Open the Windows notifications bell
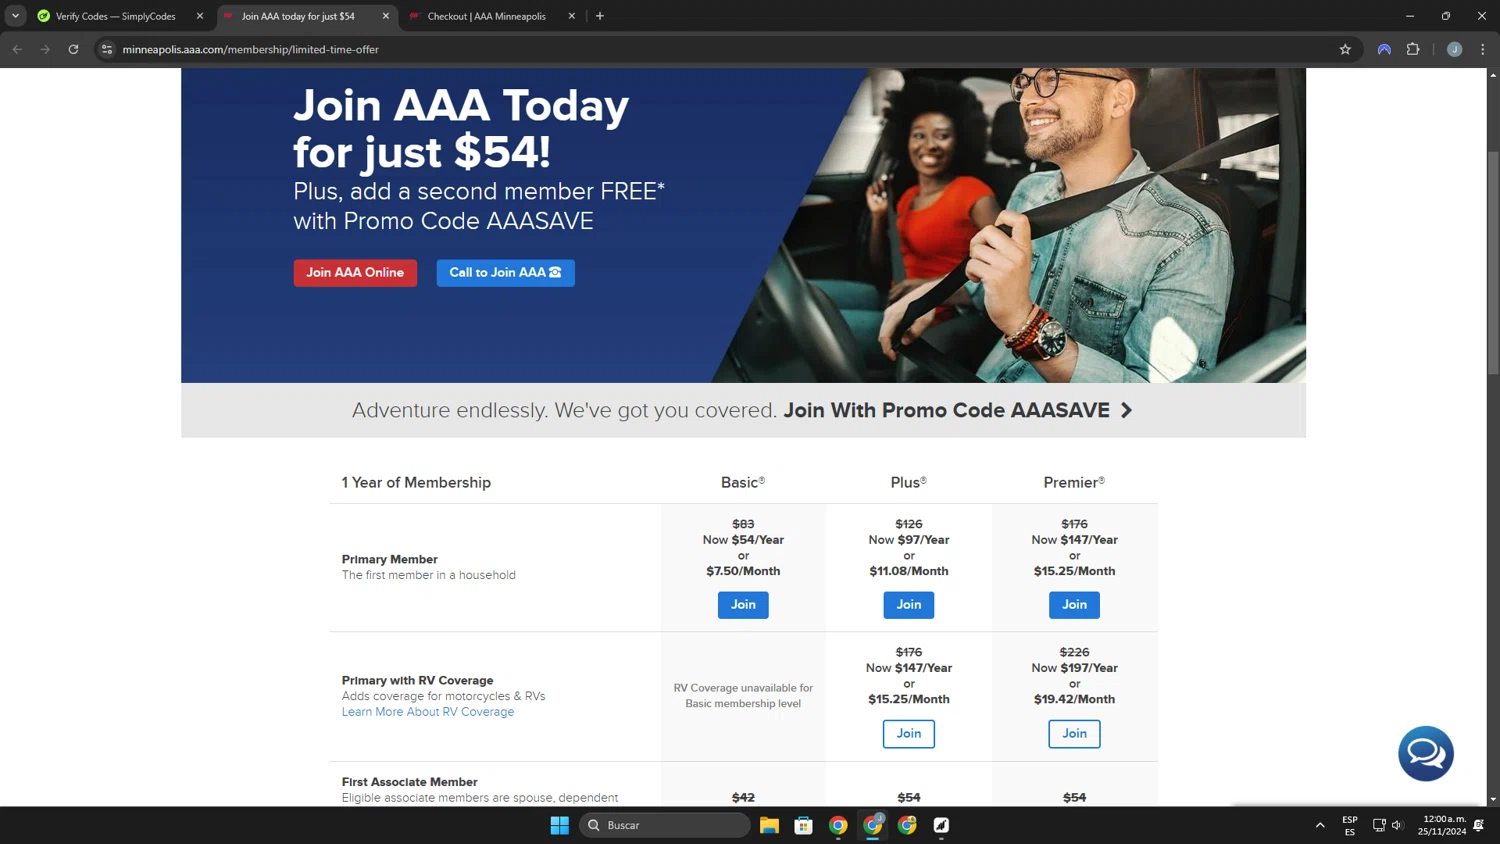The width and height of the screenshot is (1500, 844). click(1479, 825)
